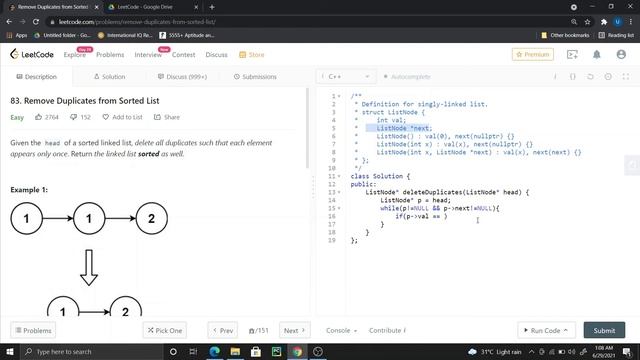Click the weather Light rain tray item

point(495,351)
